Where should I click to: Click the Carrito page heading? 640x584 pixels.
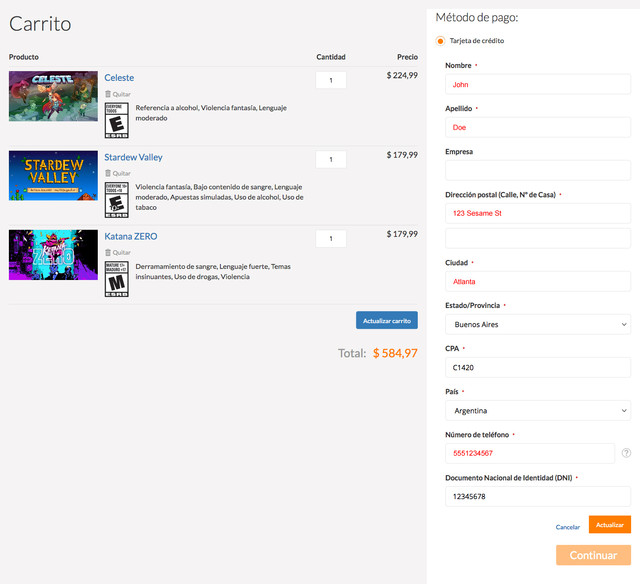tap(40, 24)
